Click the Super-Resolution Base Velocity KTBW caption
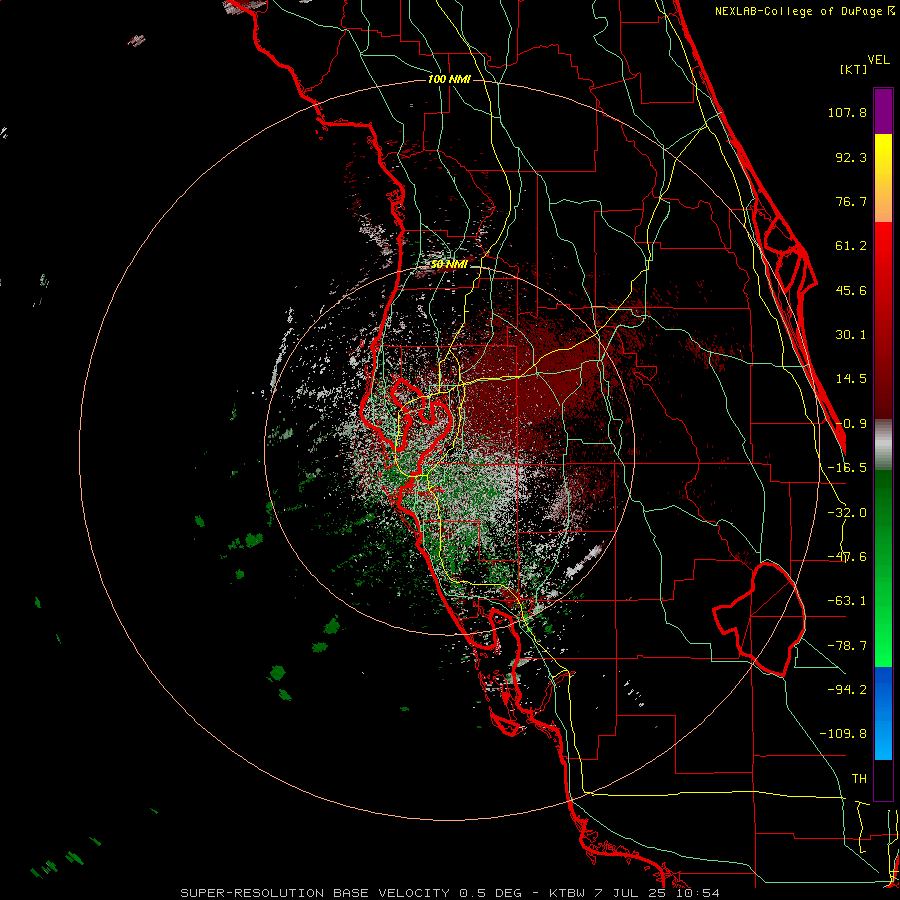 point(450,893)
